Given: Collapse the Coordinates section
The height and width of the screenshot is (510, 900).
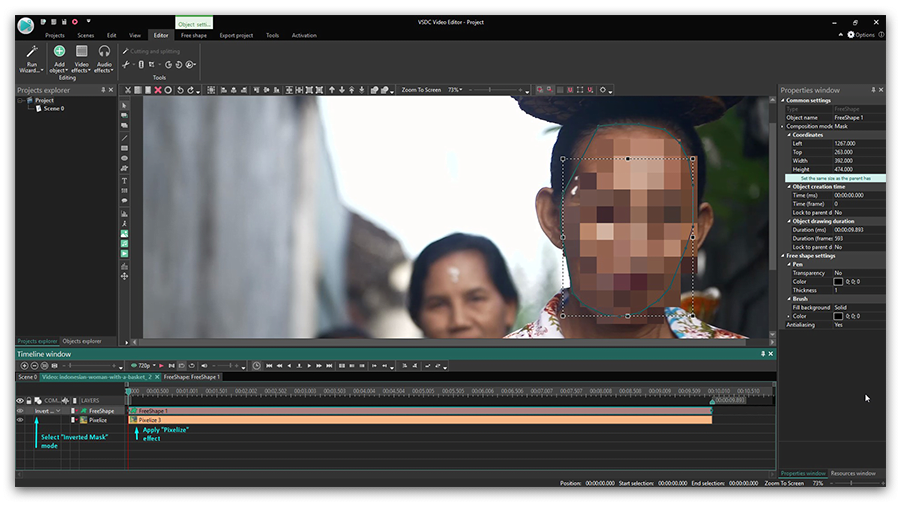Looking at the screenshot, I should [x=789, y=135].
